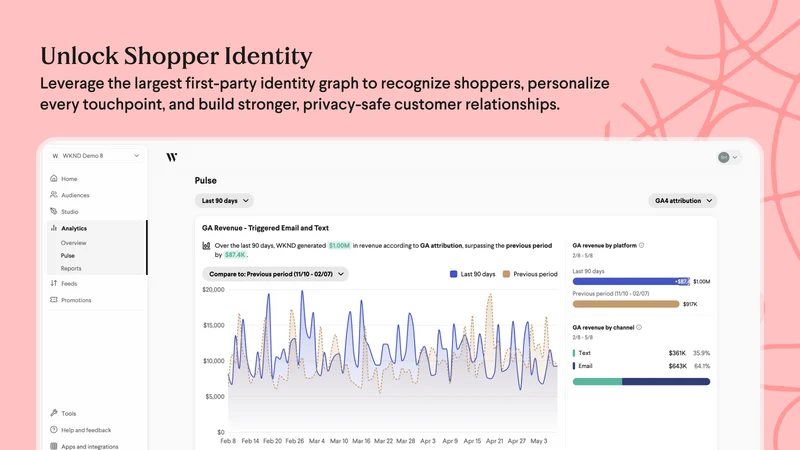This screenshot has height=450, width=800.
Task: Click the W logo at top
Action: click(172, 157)
